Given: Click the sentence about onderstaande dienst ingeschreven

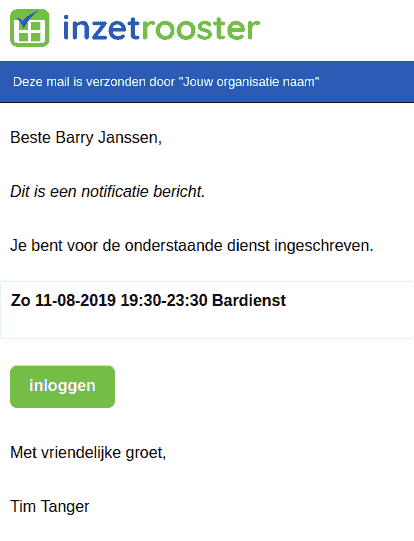Looking at the screenshot, I should [x=192, y=246].
